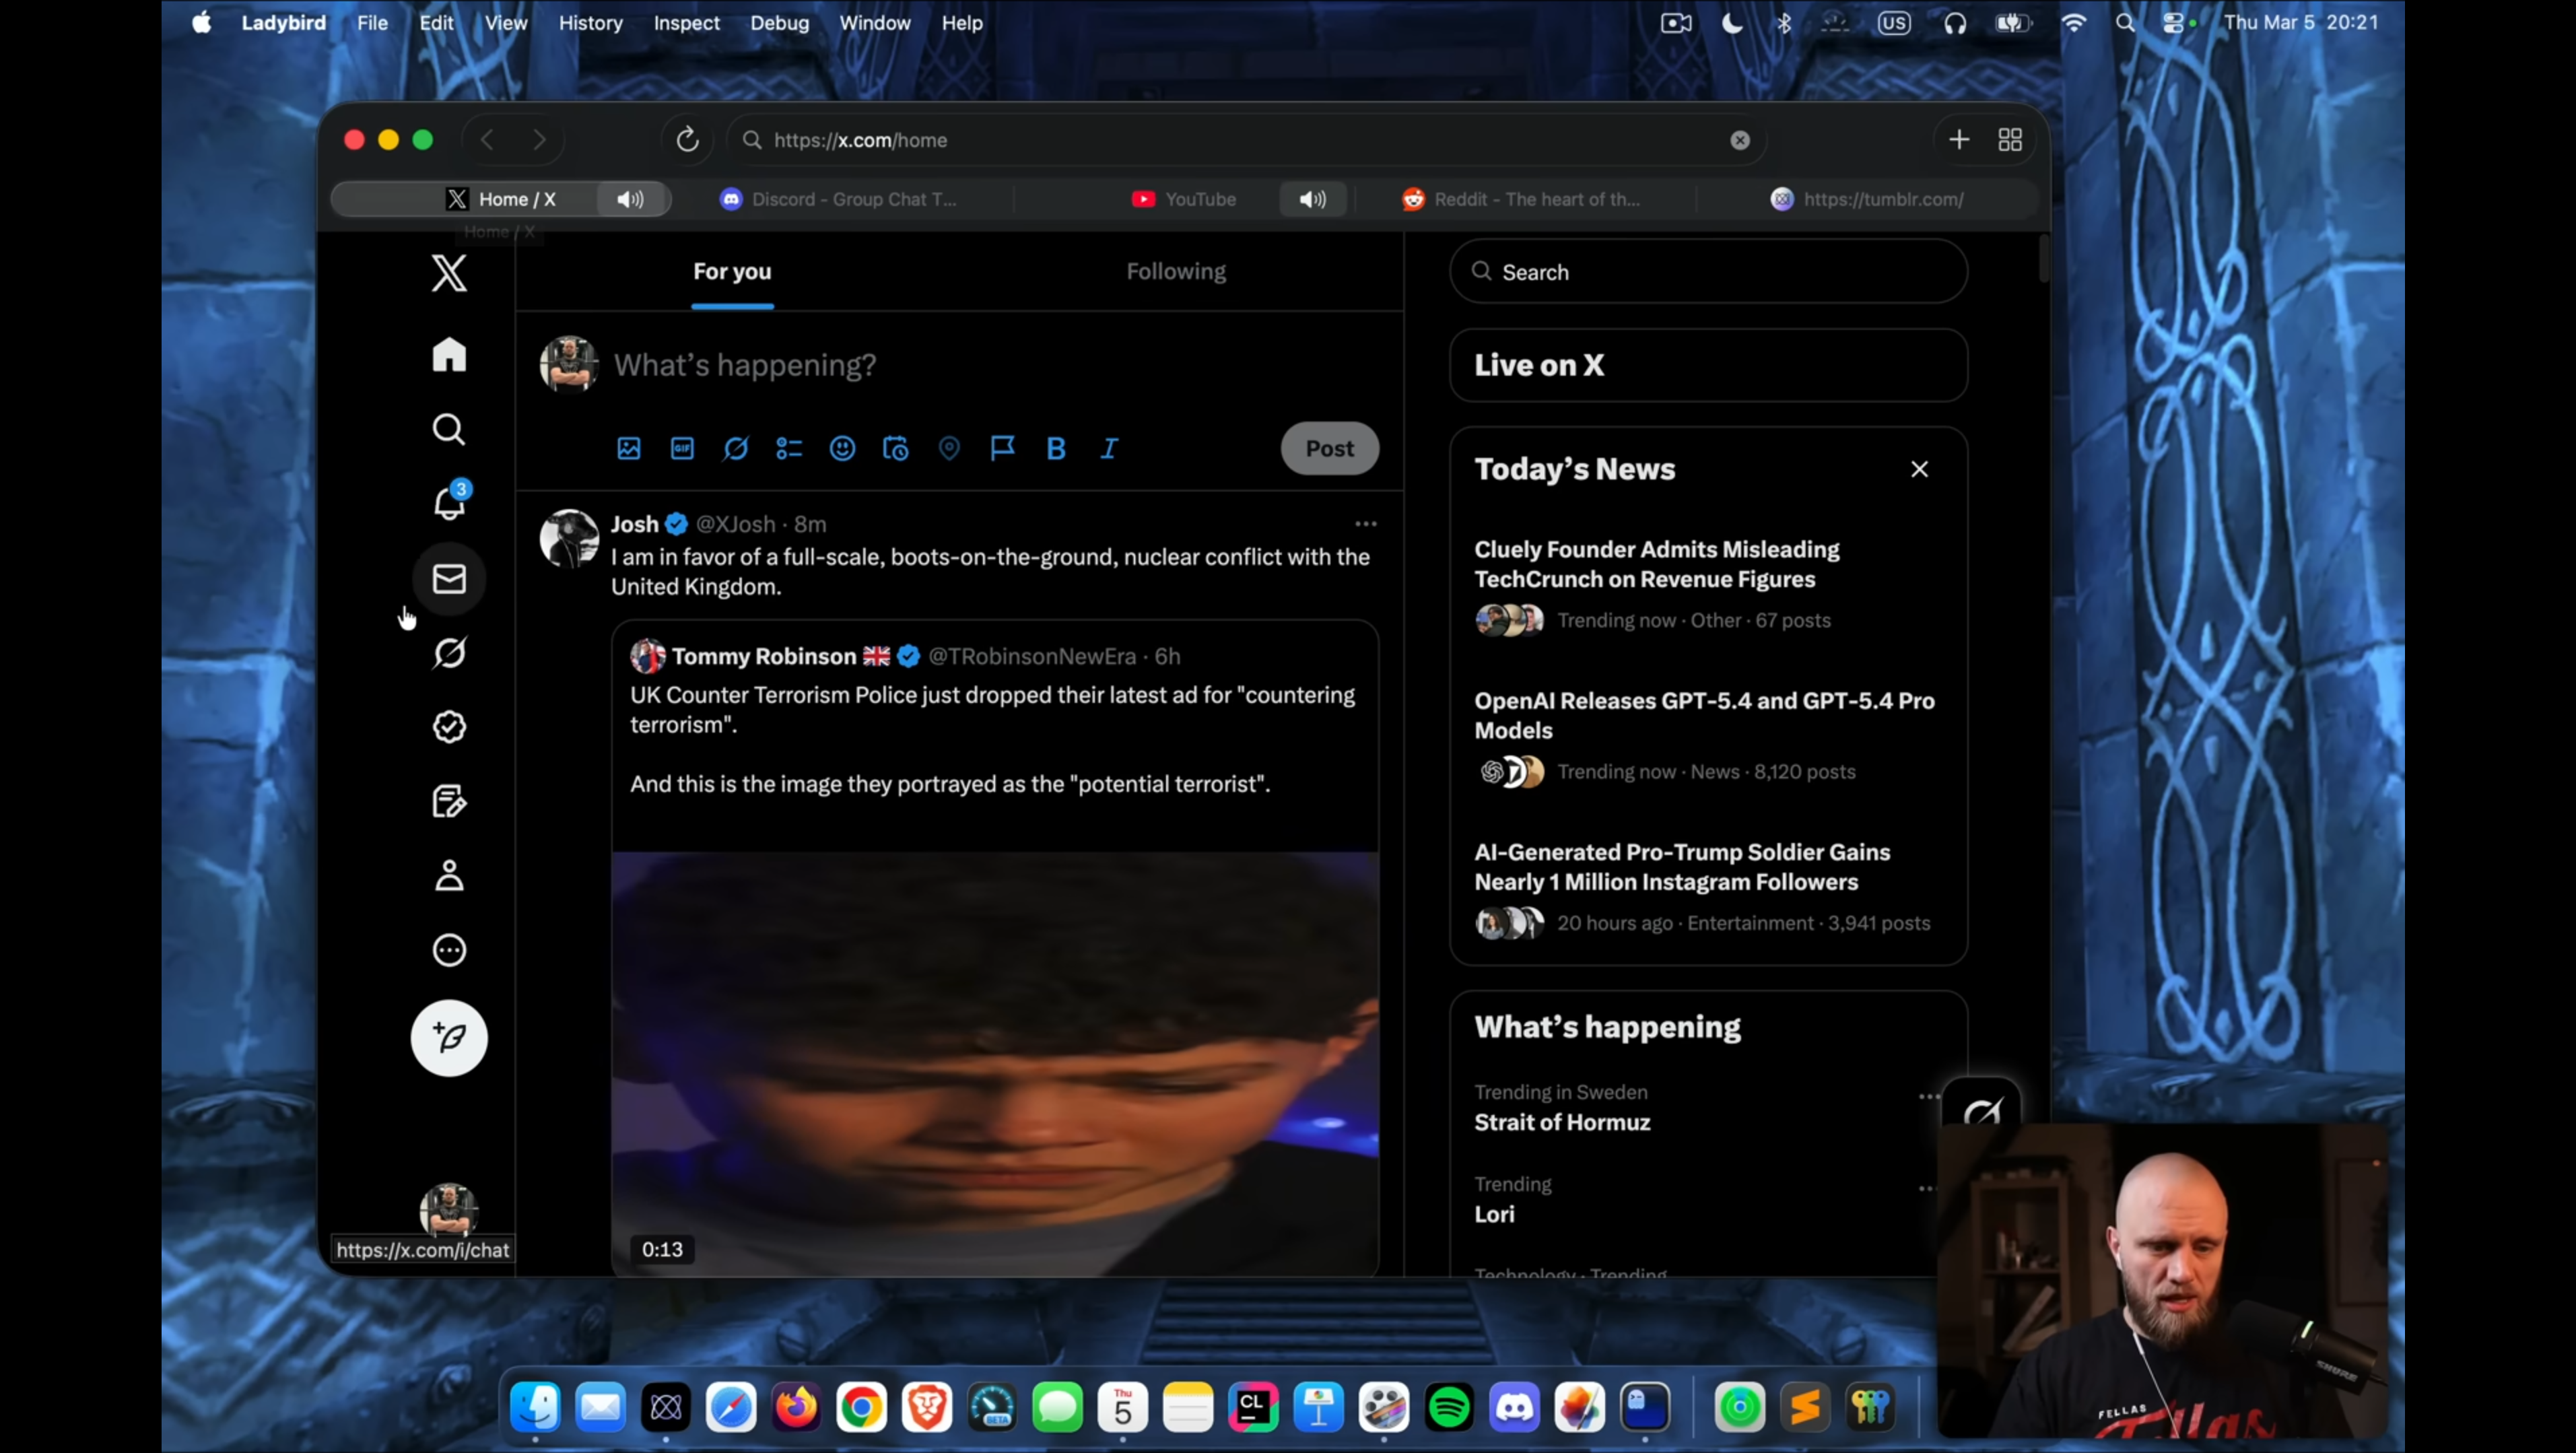Open the Inspect menu in menu bar
The height and width of the screenshot is (1453, 2576).
tap(686, 22)
